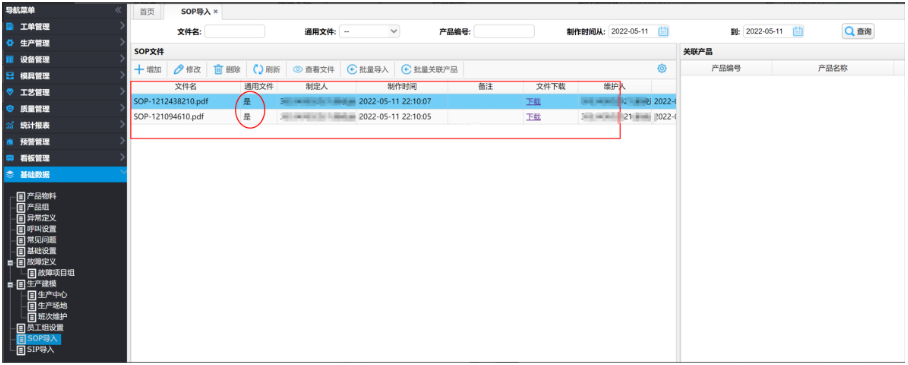Image resolution: width=908 pixels, height=365 pixels.
Task: Download SOP-121094610.pdf via 下载 link
Action: coord(533,117)
